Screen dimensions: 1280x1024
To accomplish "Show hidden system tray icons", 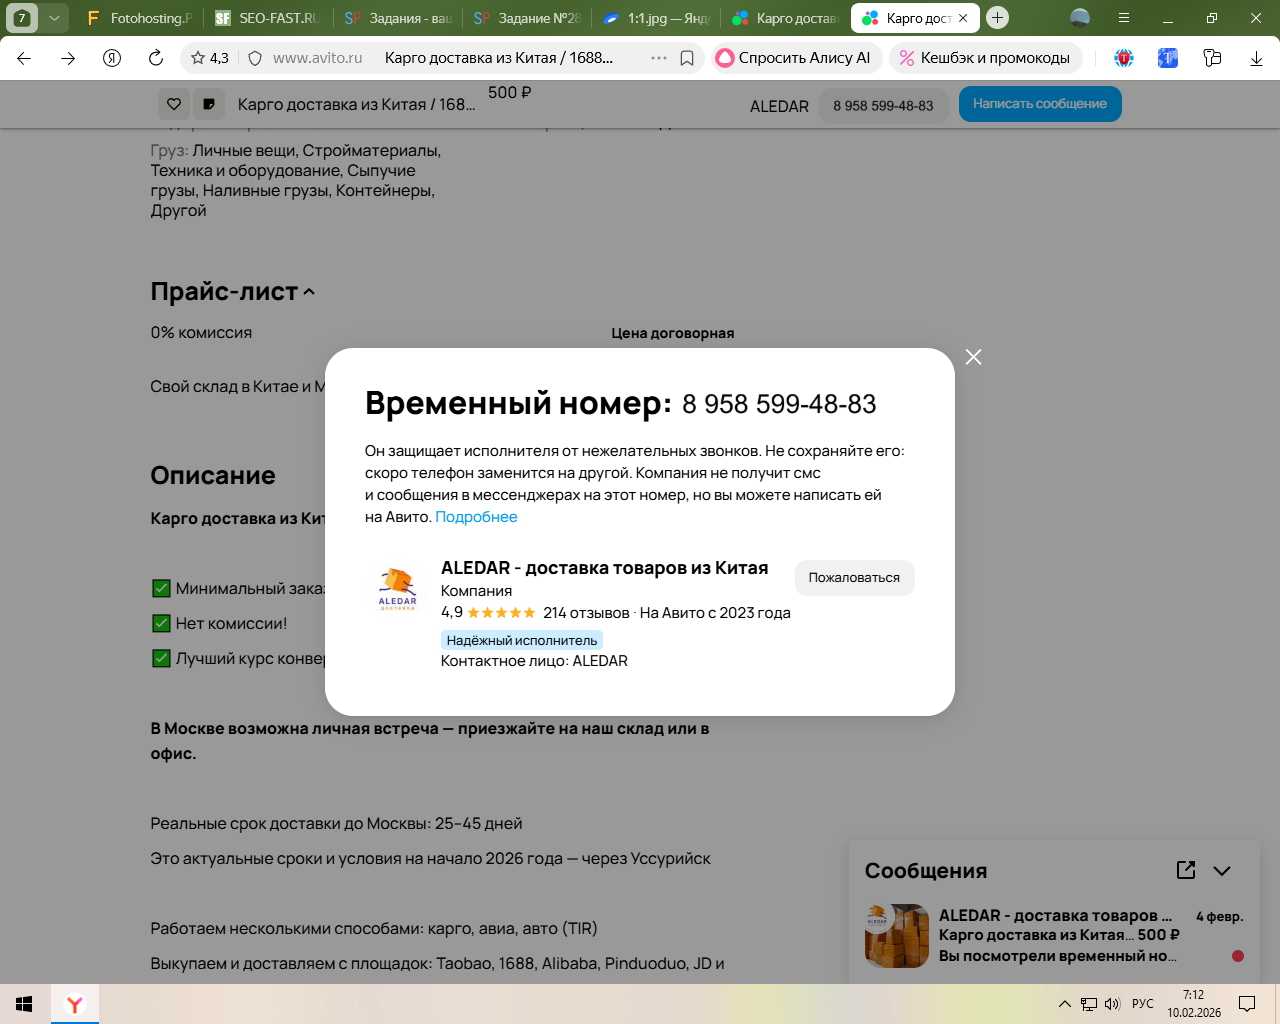I will pyautogui.click(x=1065, y=1004).
